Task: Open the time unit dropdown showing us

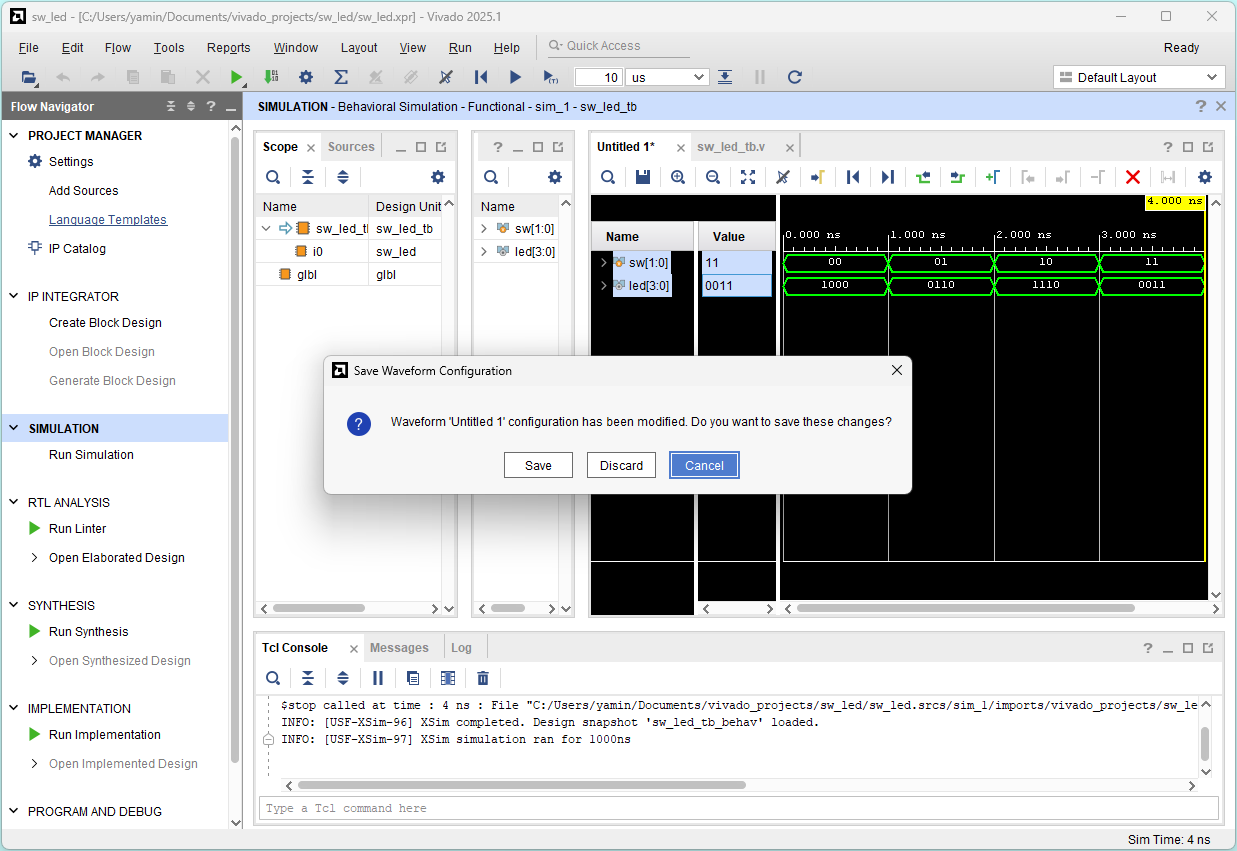Action: 668,77
